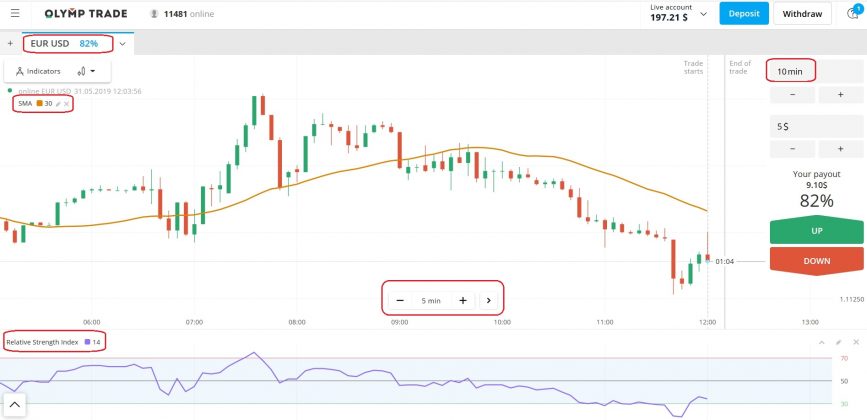Image resolution: width=867 pixels, height=420 pixels.
Task: Select the EUR USD asset tab
Action: [x=64, y=44]
